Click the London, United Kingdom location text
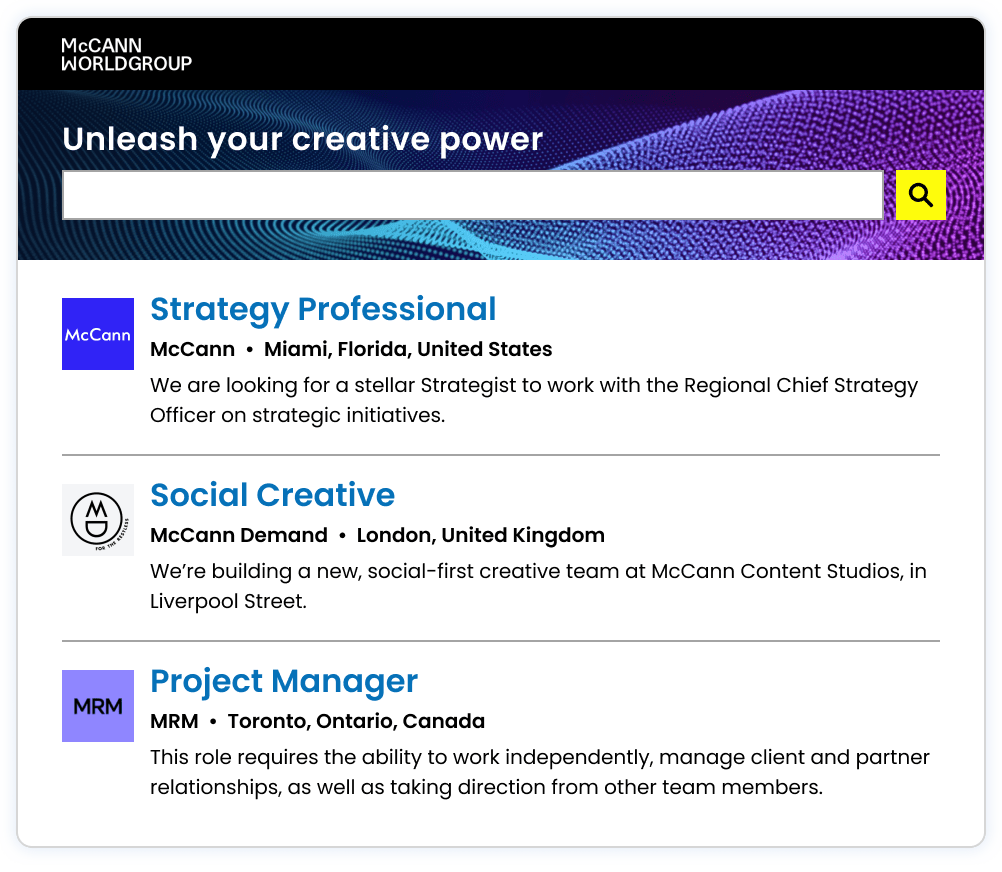The image size is (1002, 872). [480, 536]
